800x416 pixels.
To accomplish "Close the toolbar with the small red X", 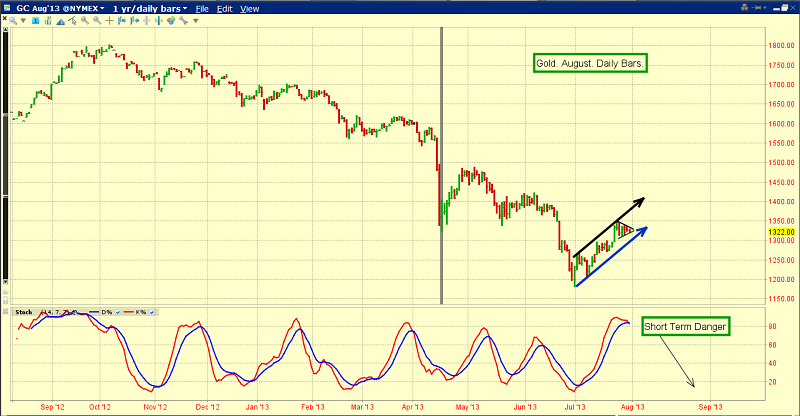I will pyautogui.click(x=5, y=18).
